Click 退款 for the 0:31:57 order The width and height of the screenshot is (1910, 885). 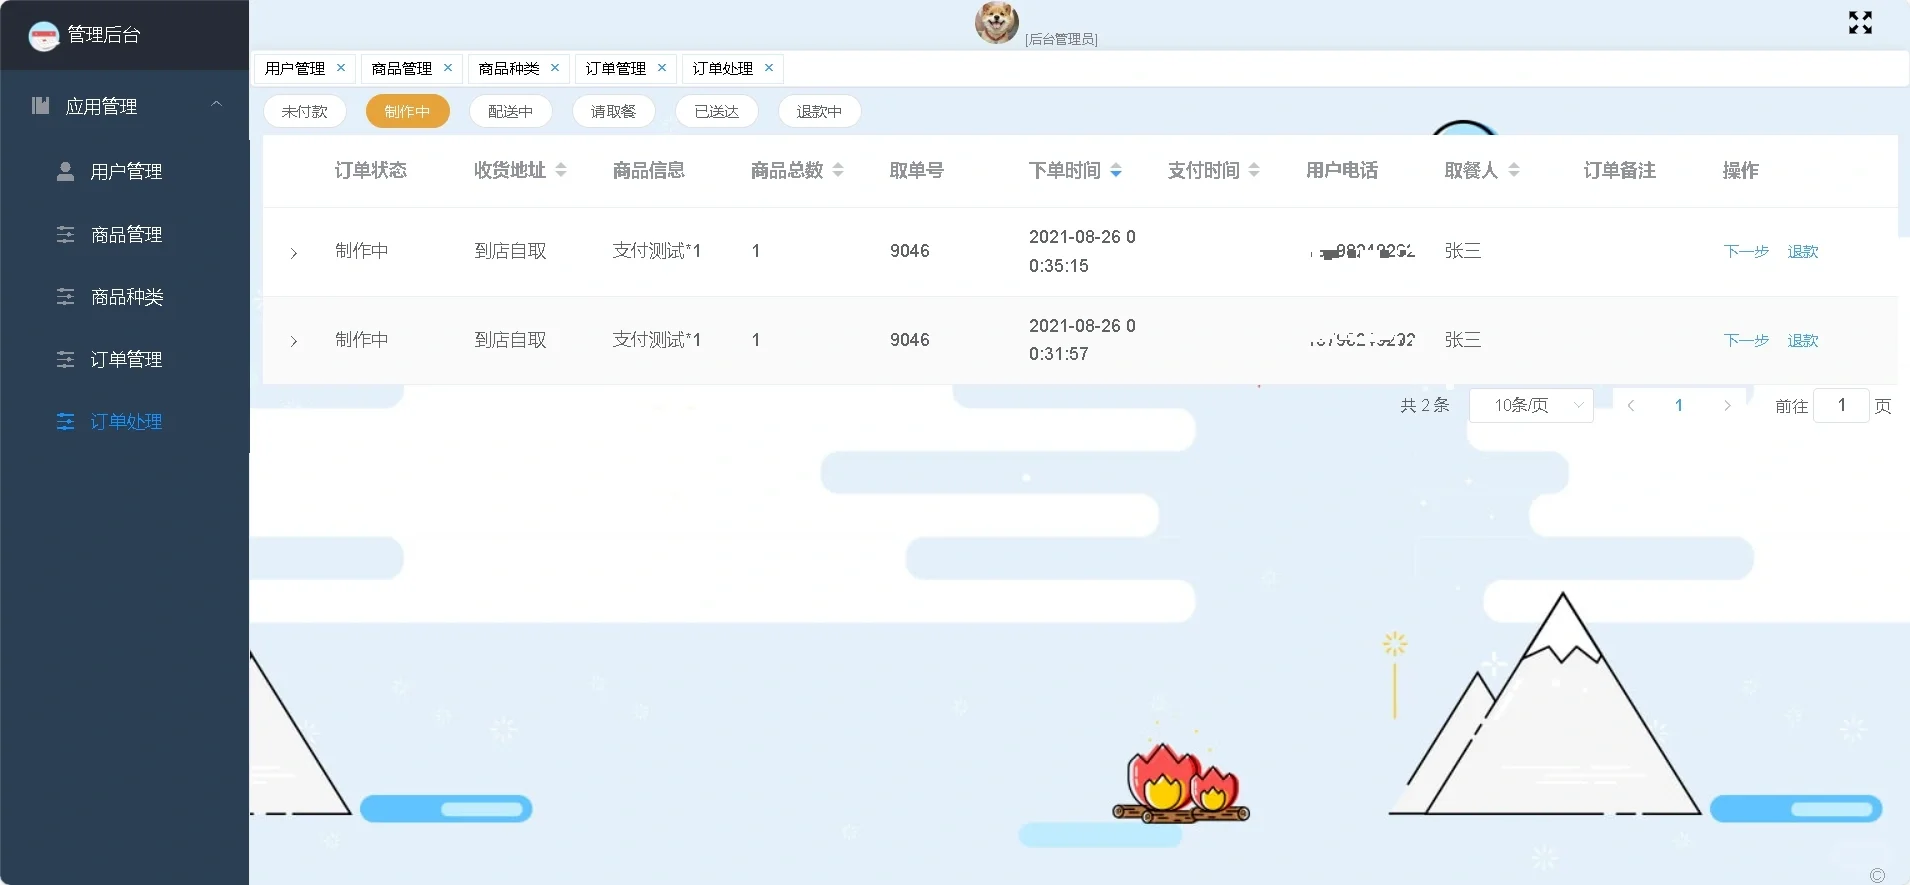[x=1803, y=340]
